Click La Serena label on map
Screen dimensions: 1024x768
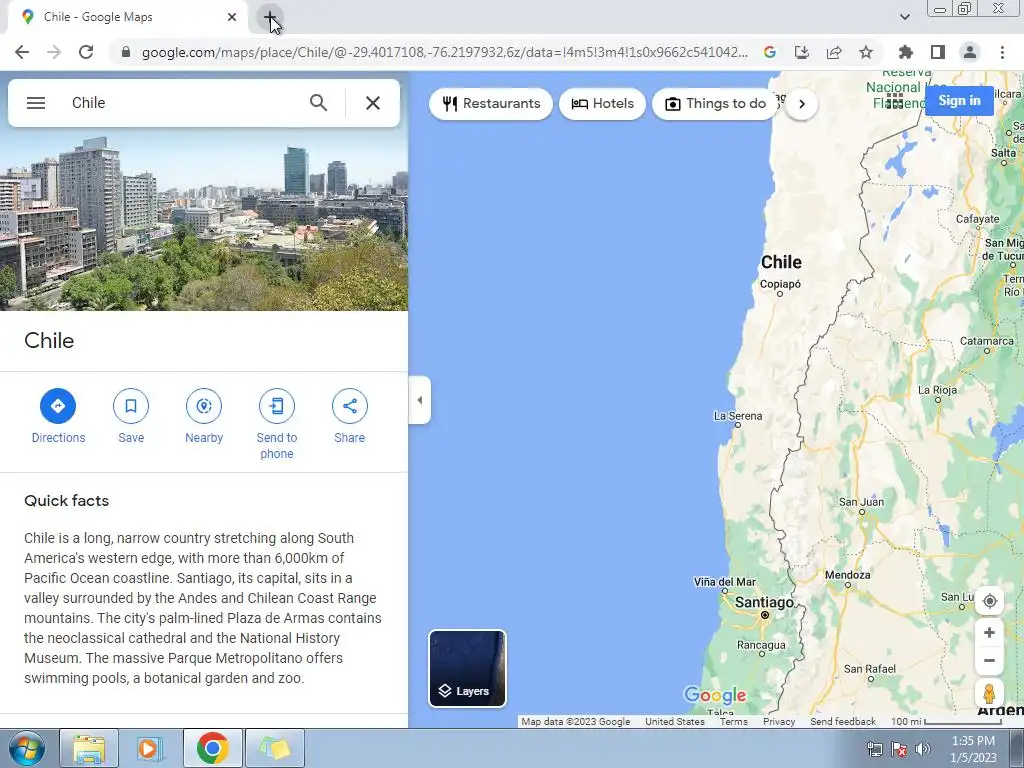pyautogui.click(x=738, y=416)
